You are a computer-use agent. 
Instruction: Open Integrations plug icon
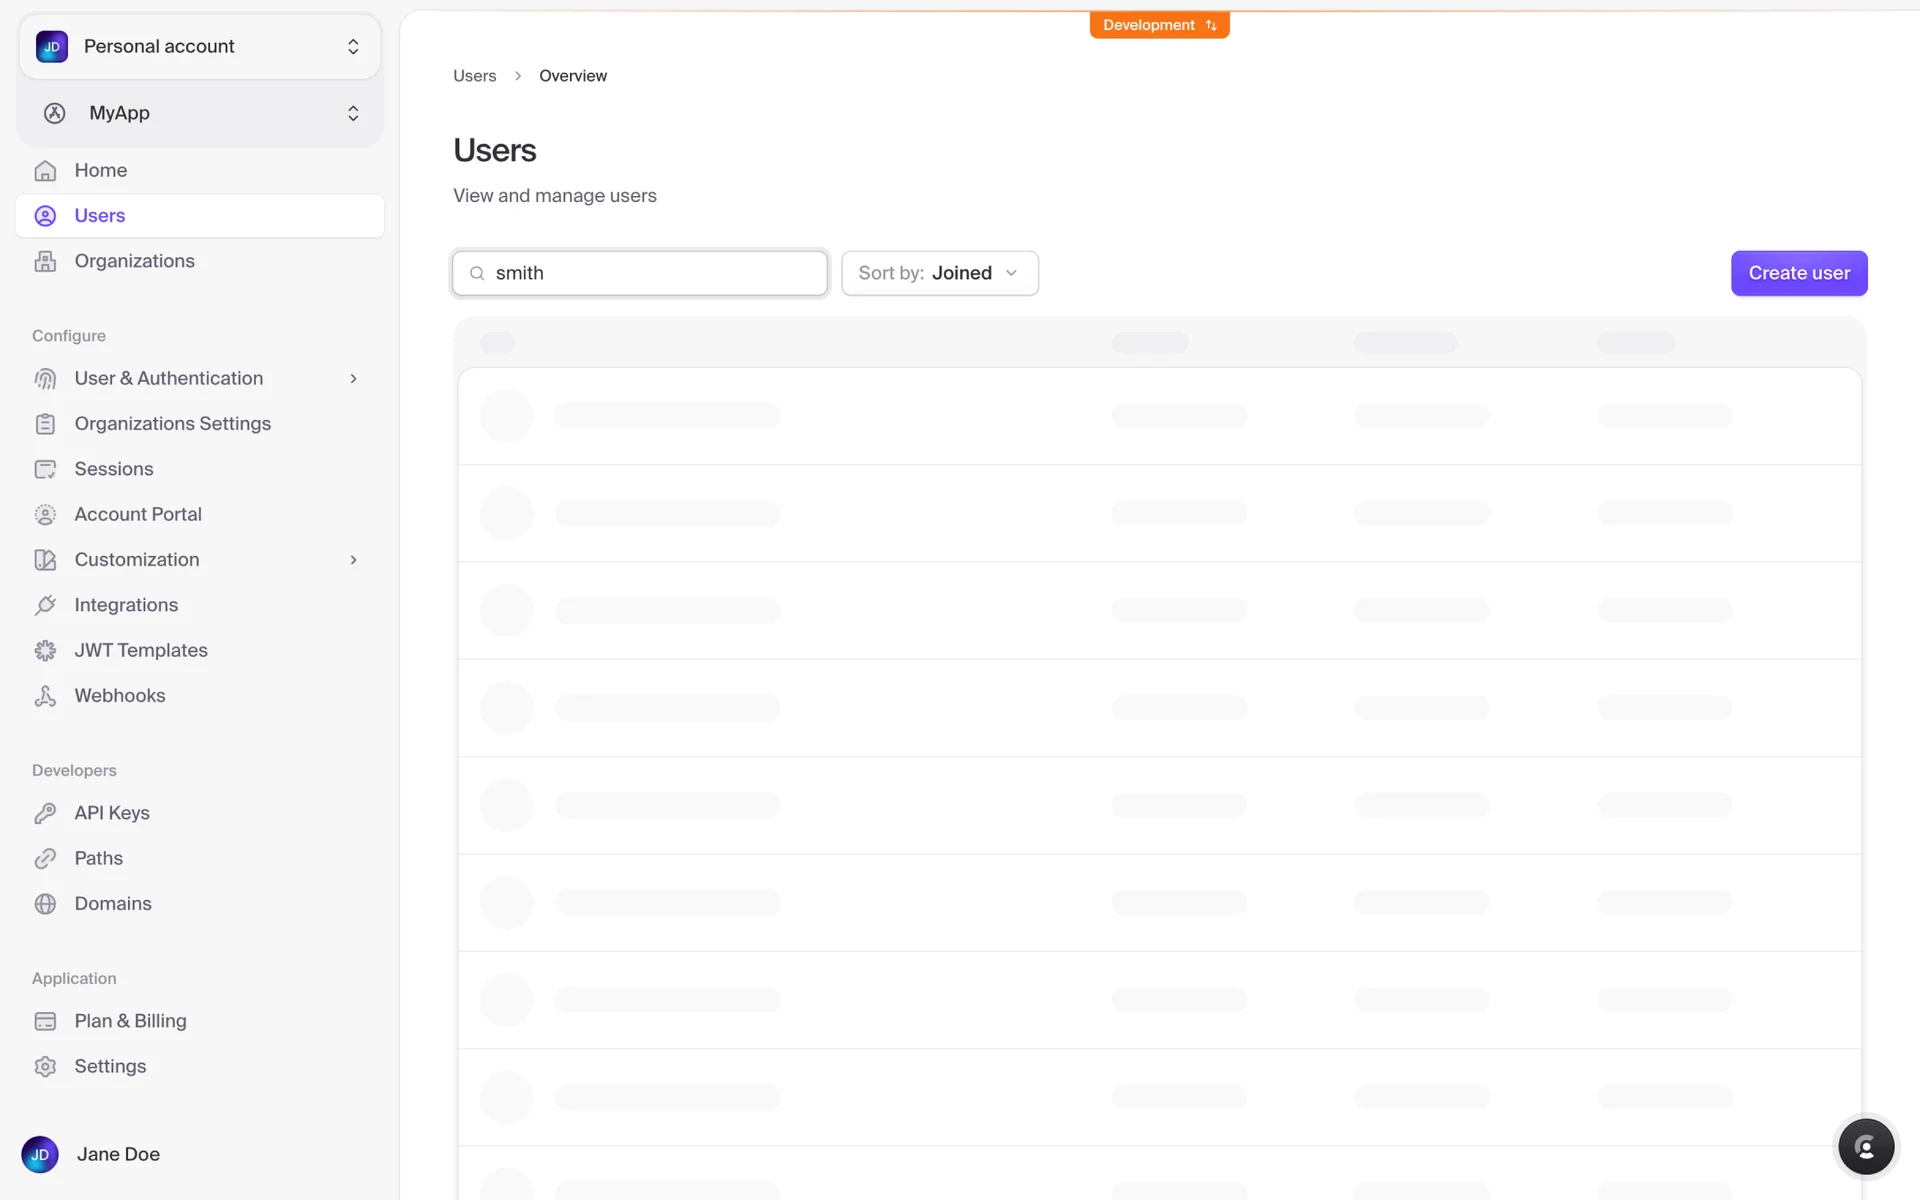pos(45,605)
